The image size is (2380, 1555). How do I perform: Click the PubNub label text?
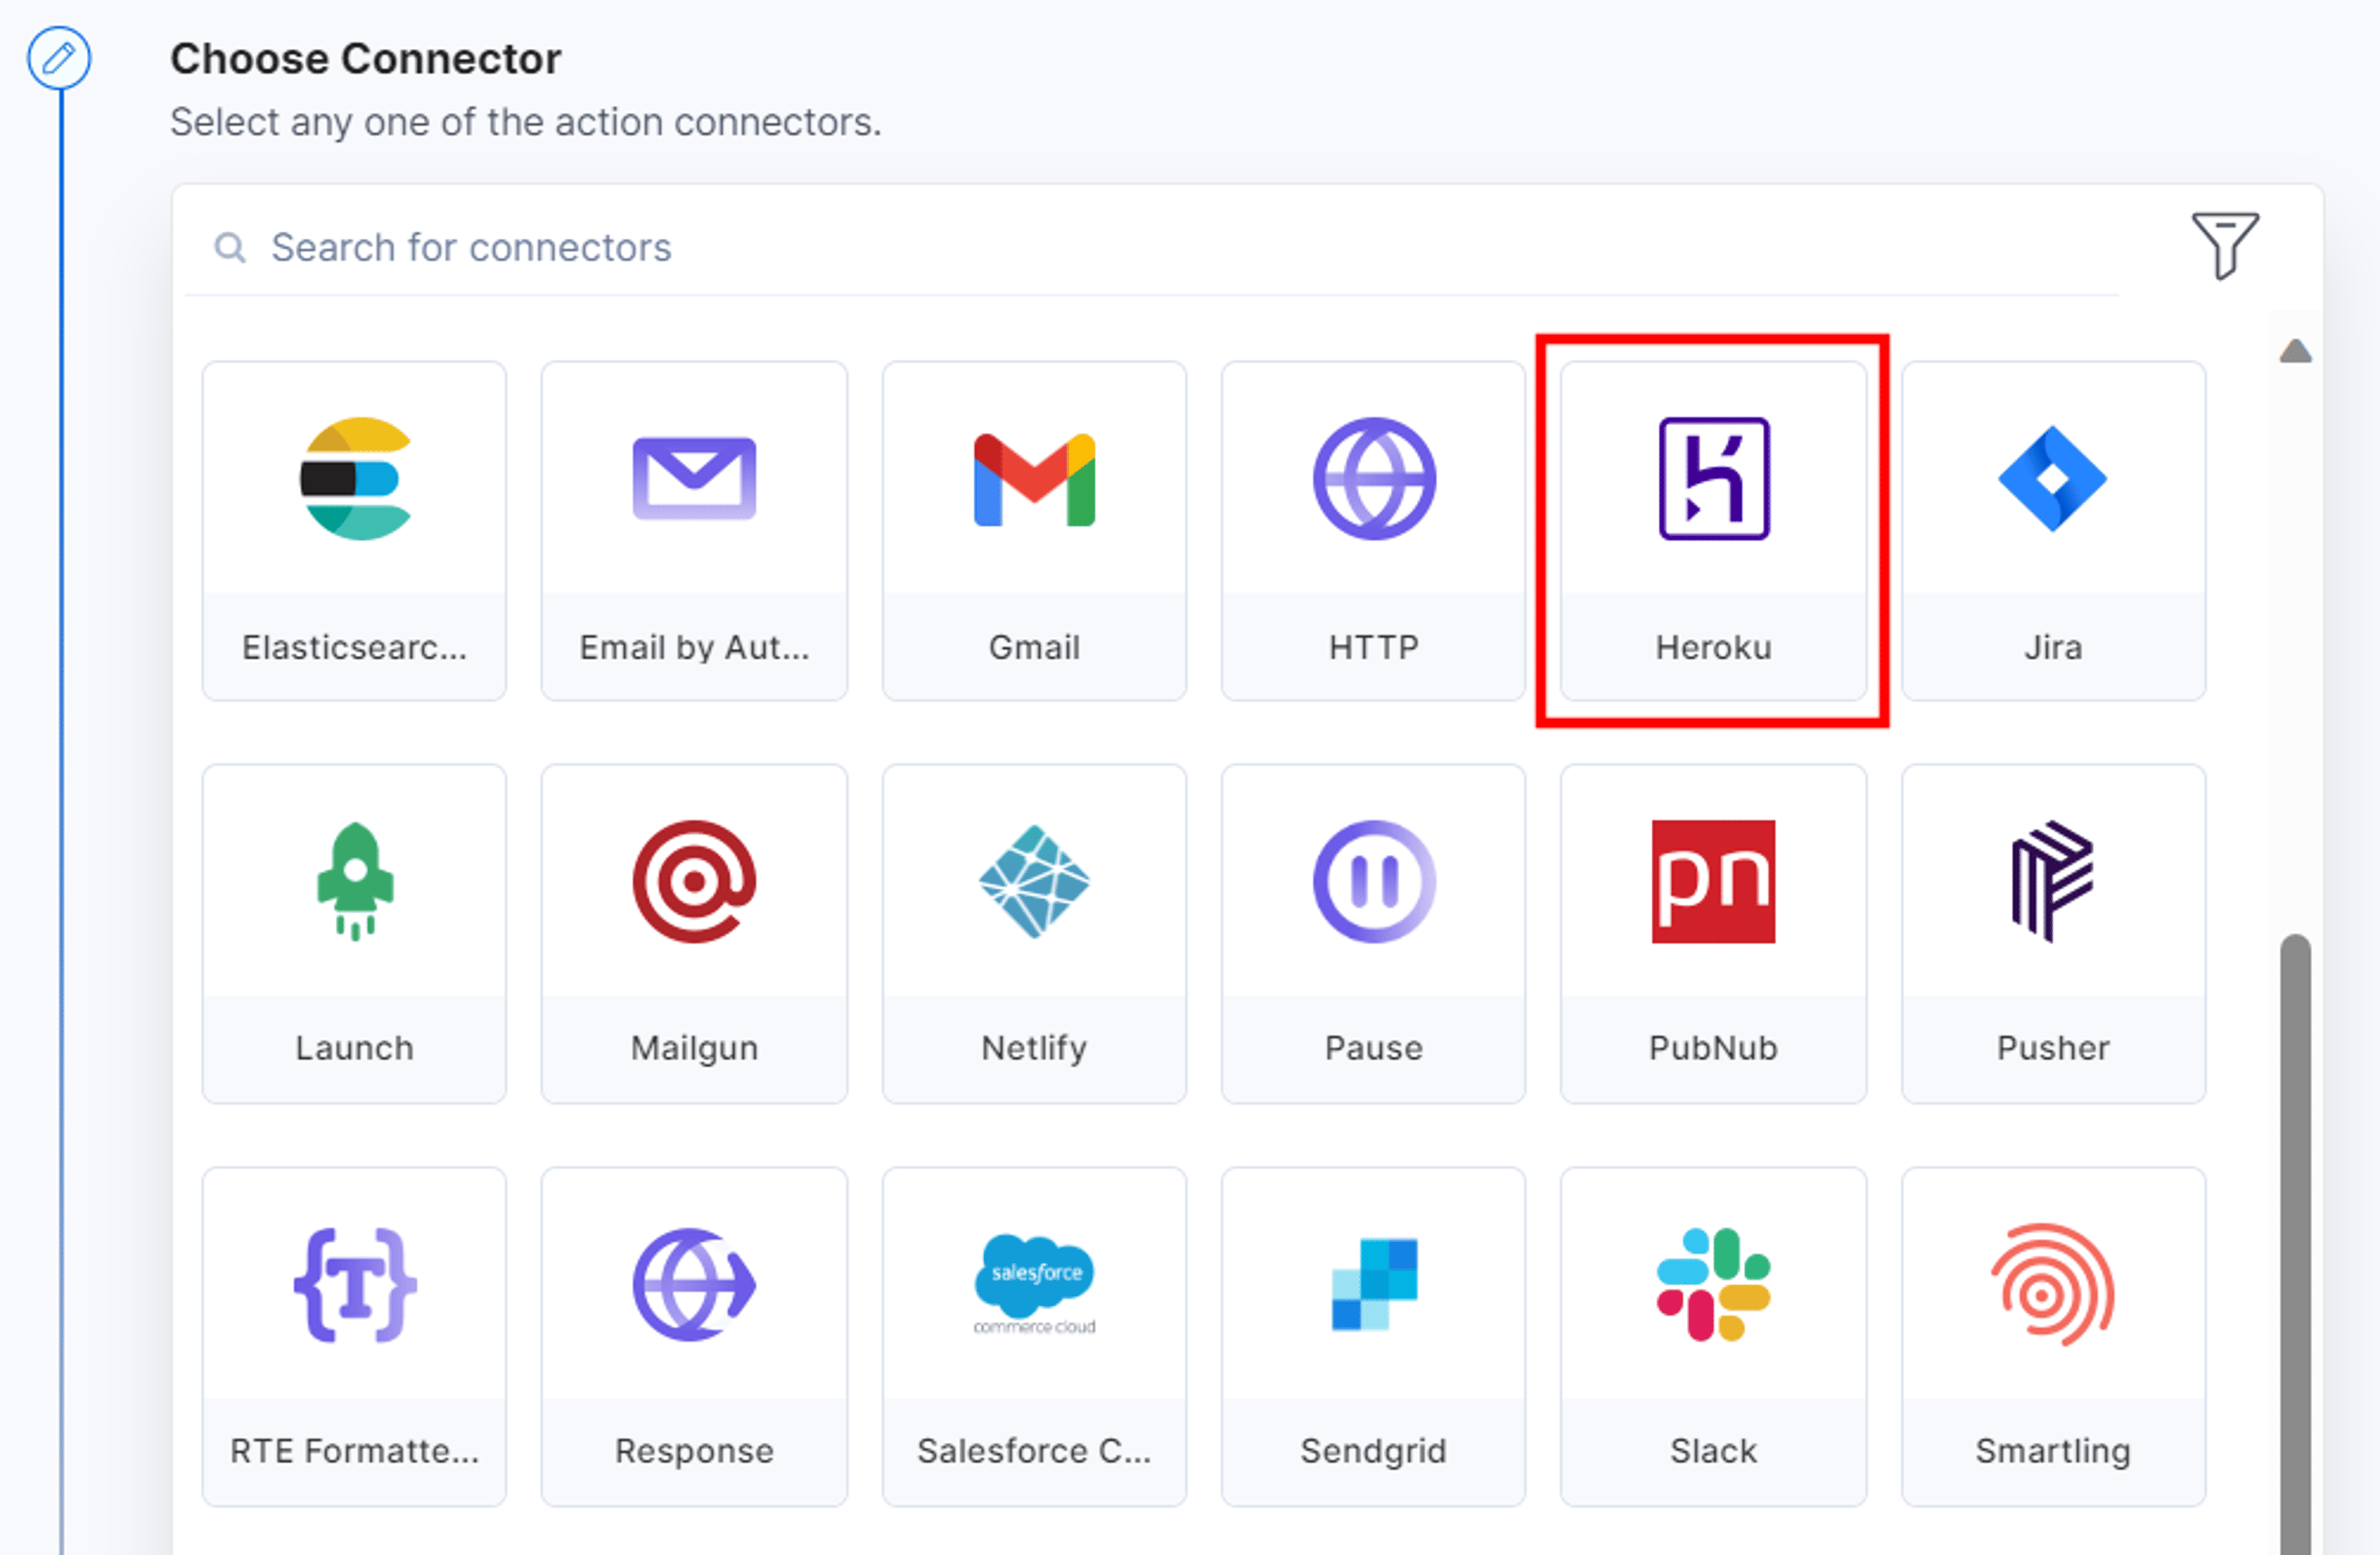click(1713, 1048)
